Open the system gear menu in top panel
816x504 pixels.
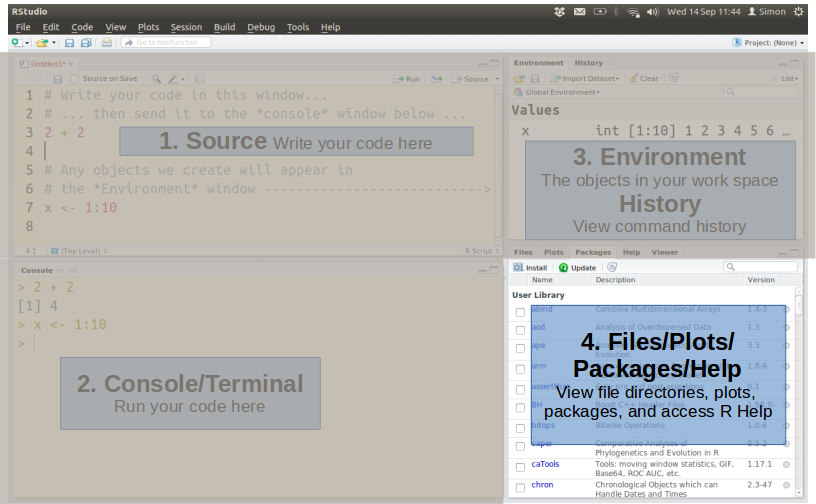799,11
